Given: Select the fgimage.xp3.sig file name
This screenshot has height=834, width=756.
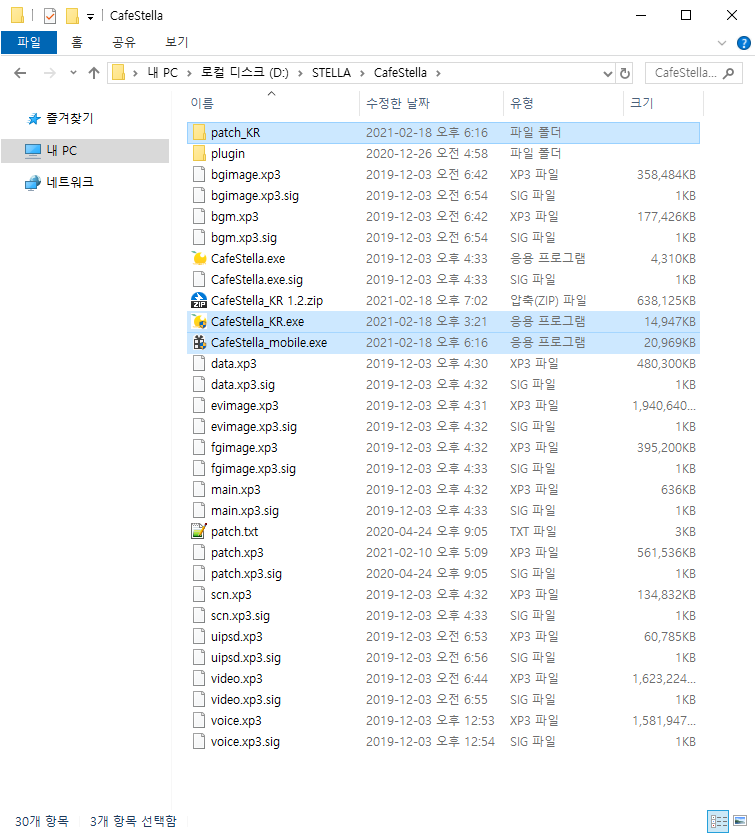Looking at the screenshot, I should pyautogui.click(x=253, y=469).
